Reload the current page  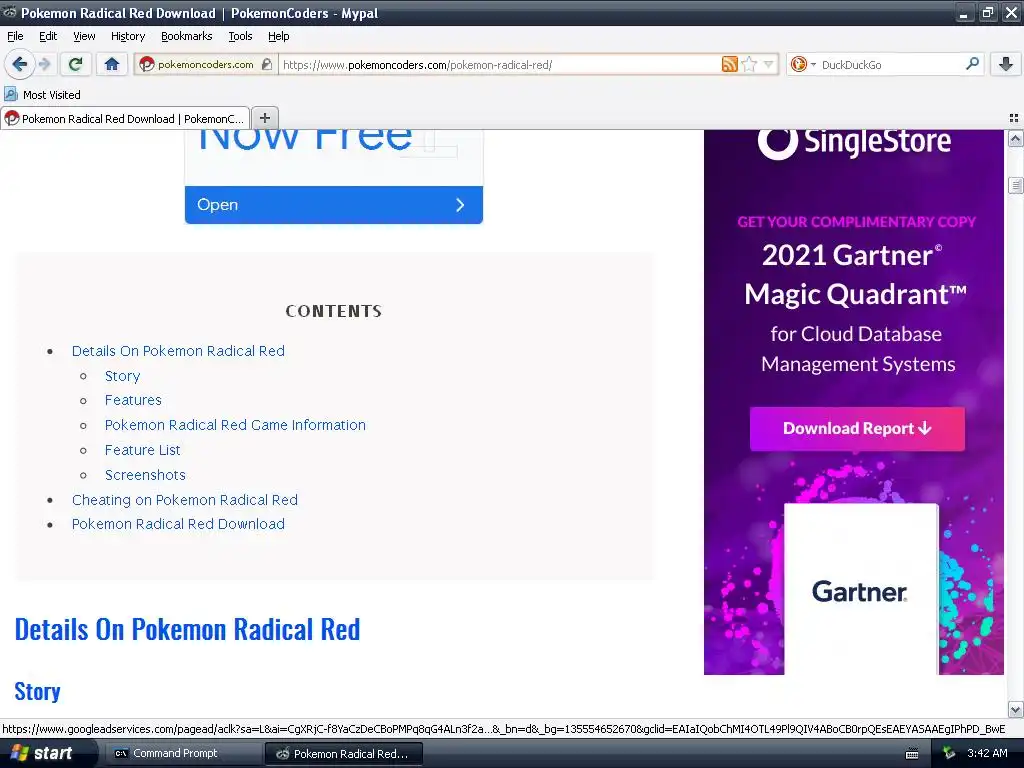pos(76,64)
